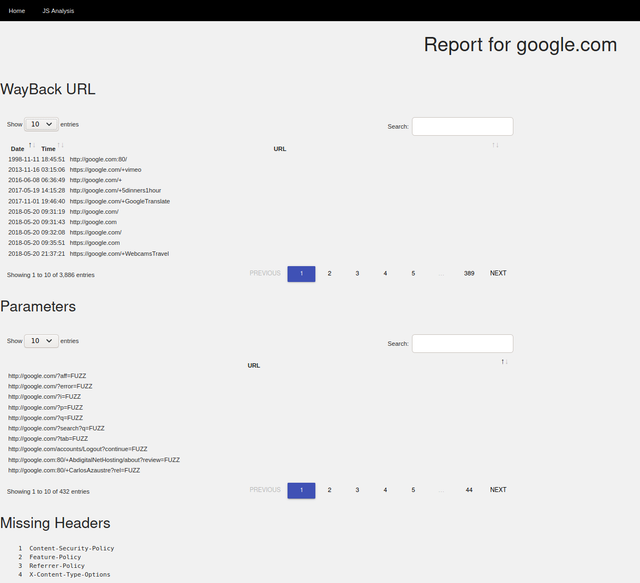Go to Parameters page 2

[x=329, y=490]
